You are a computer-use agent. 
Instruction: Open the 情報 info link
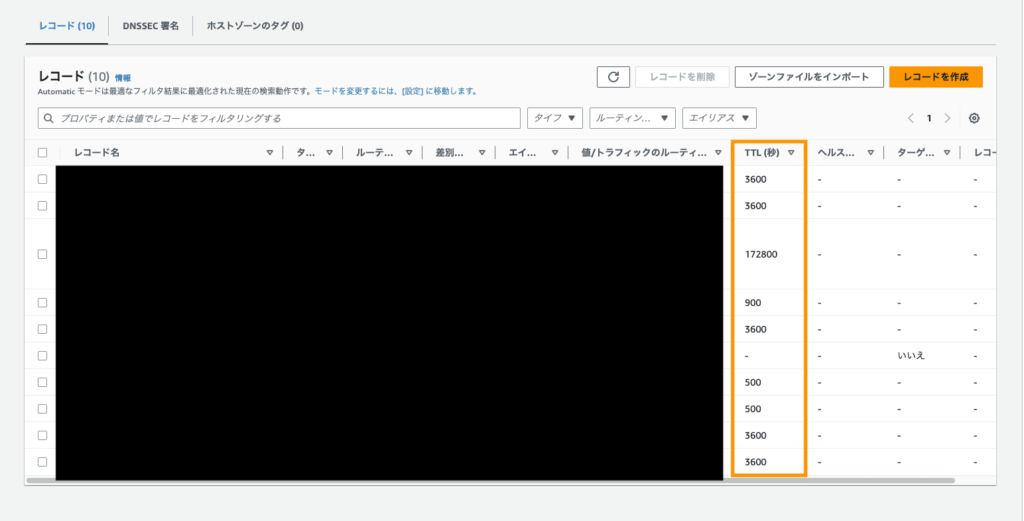coord(123,78)
